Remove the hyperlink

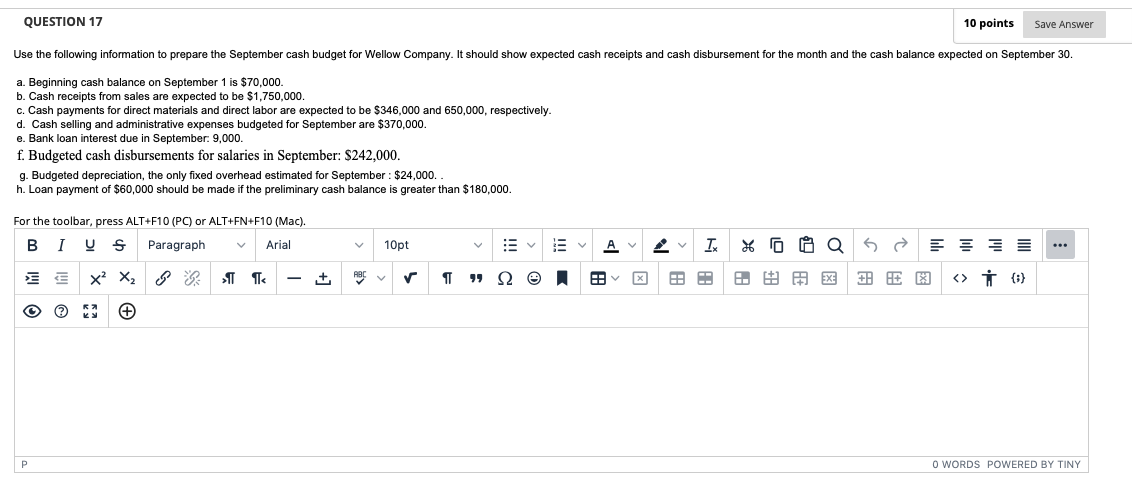pyautogui.click(x=192, y=278)
